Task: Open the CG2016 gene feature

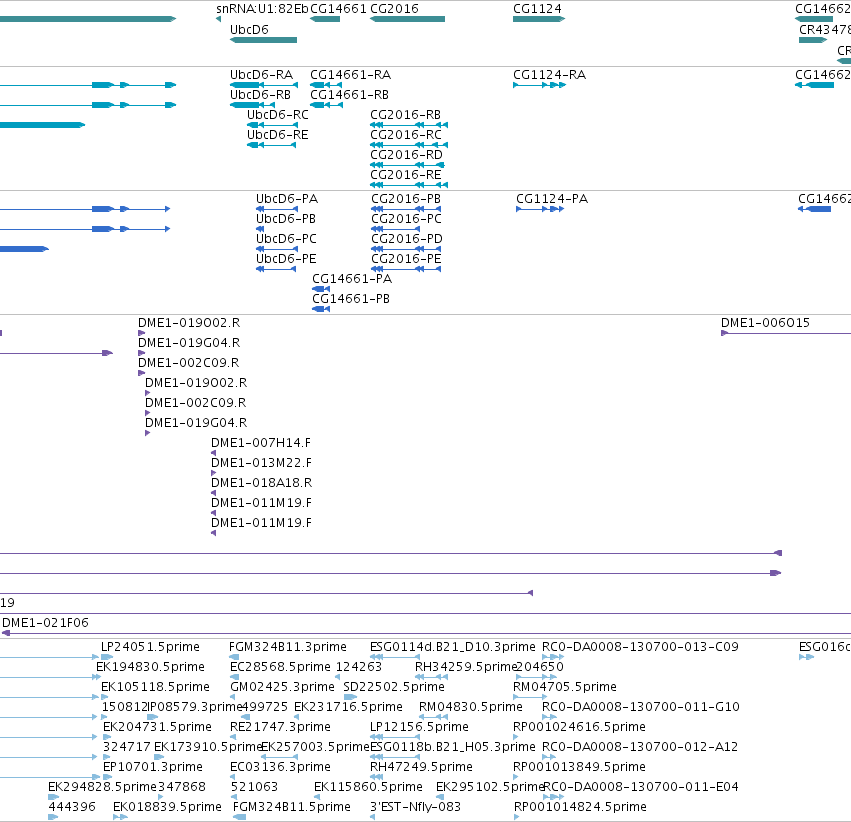Action: (408, 19)
